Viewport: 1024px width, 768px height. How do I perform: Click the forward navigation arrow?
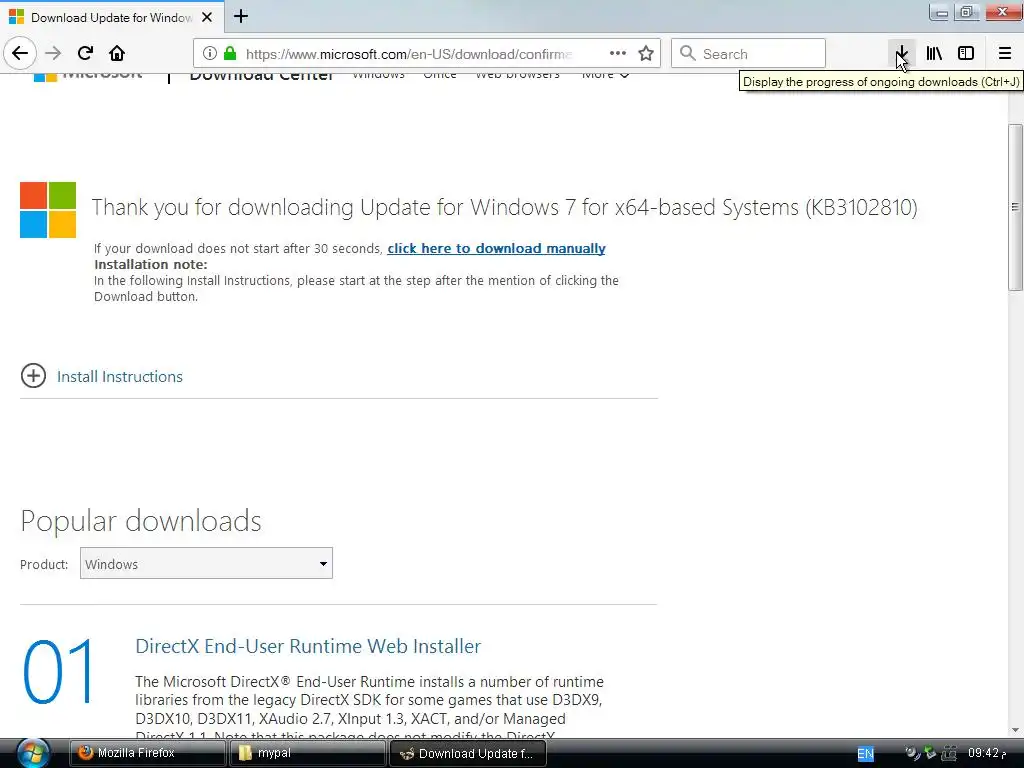[x=53, y=54]
